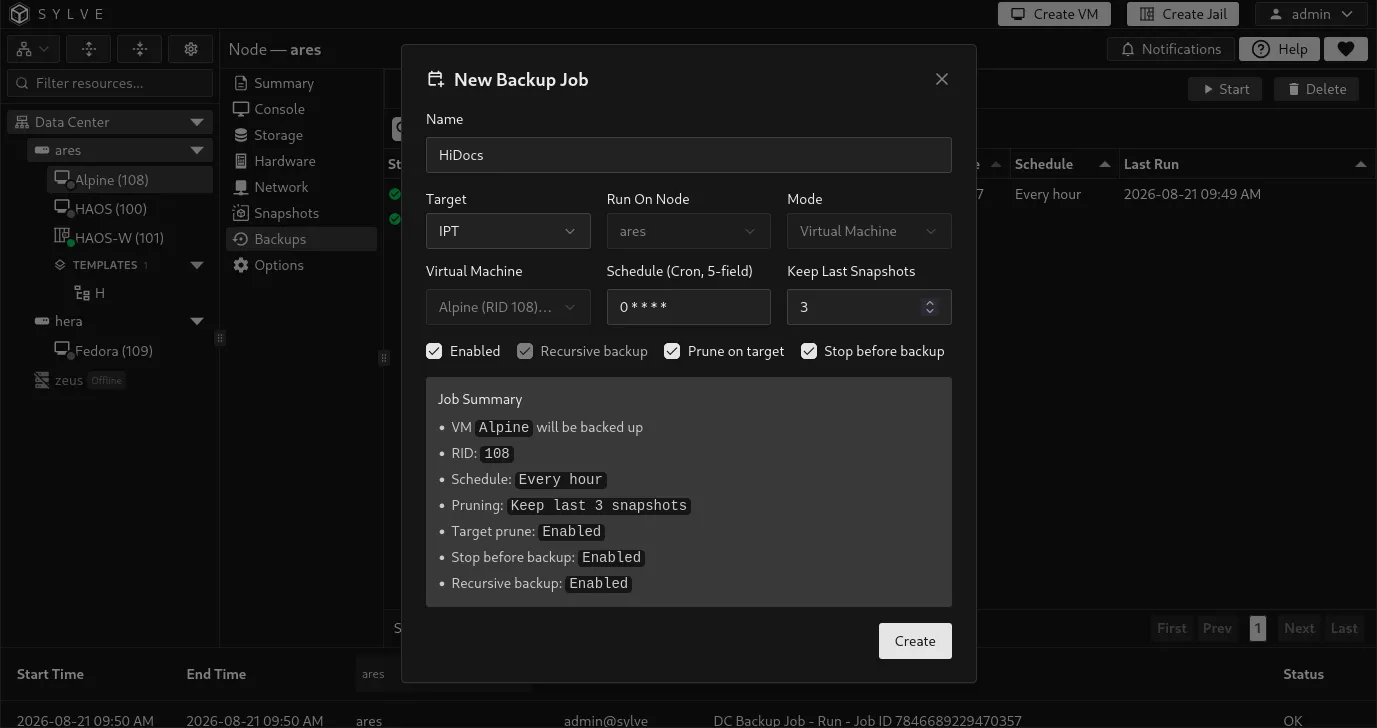Click the Data Center network icon
1377x728 pixels.
pos(22,122)
